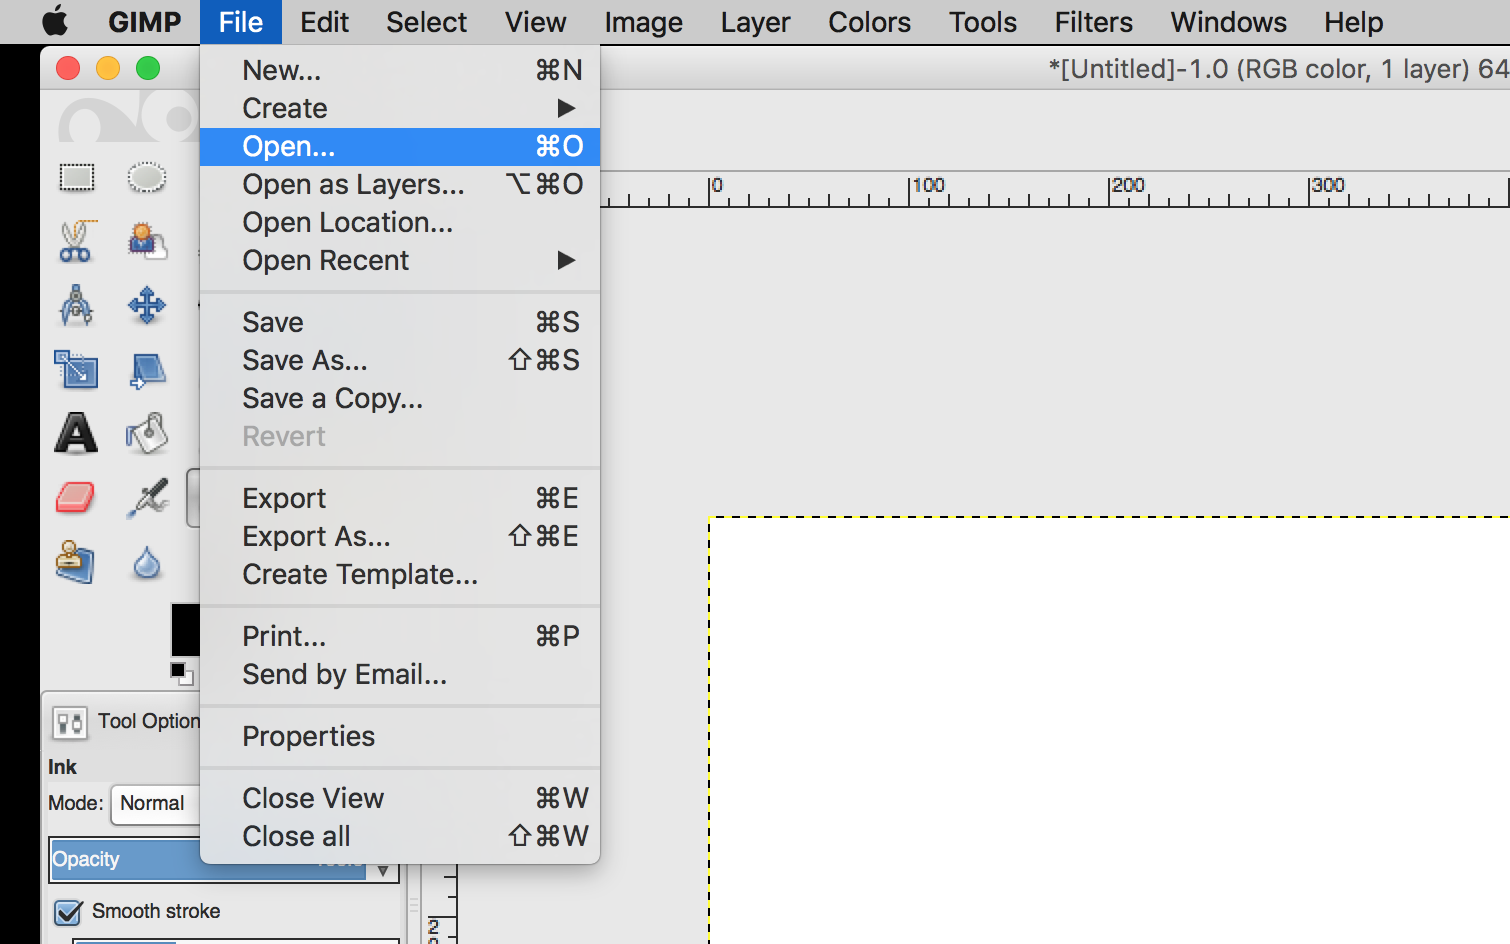Click Save in the File menu
This screenshot has height=944, width=1510.
click(400, 323)
